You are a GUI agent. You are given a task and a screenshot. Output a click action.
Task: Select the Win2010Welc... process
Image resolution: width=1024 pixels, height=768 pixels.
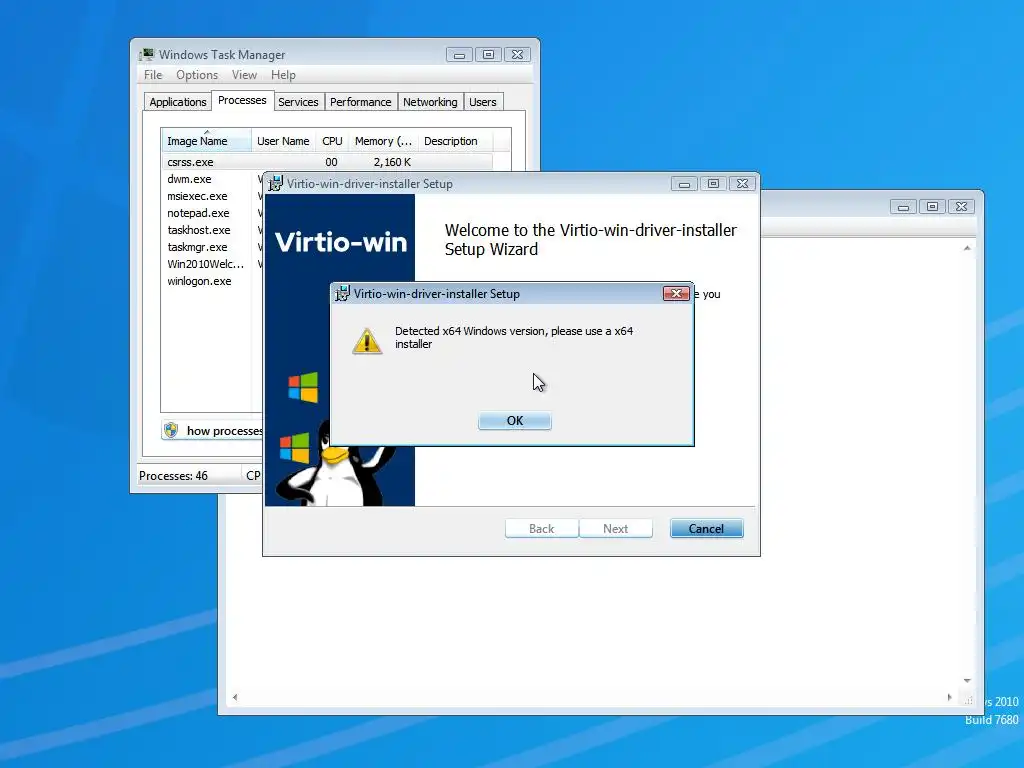pyautogui.click(x=205, y=264)
